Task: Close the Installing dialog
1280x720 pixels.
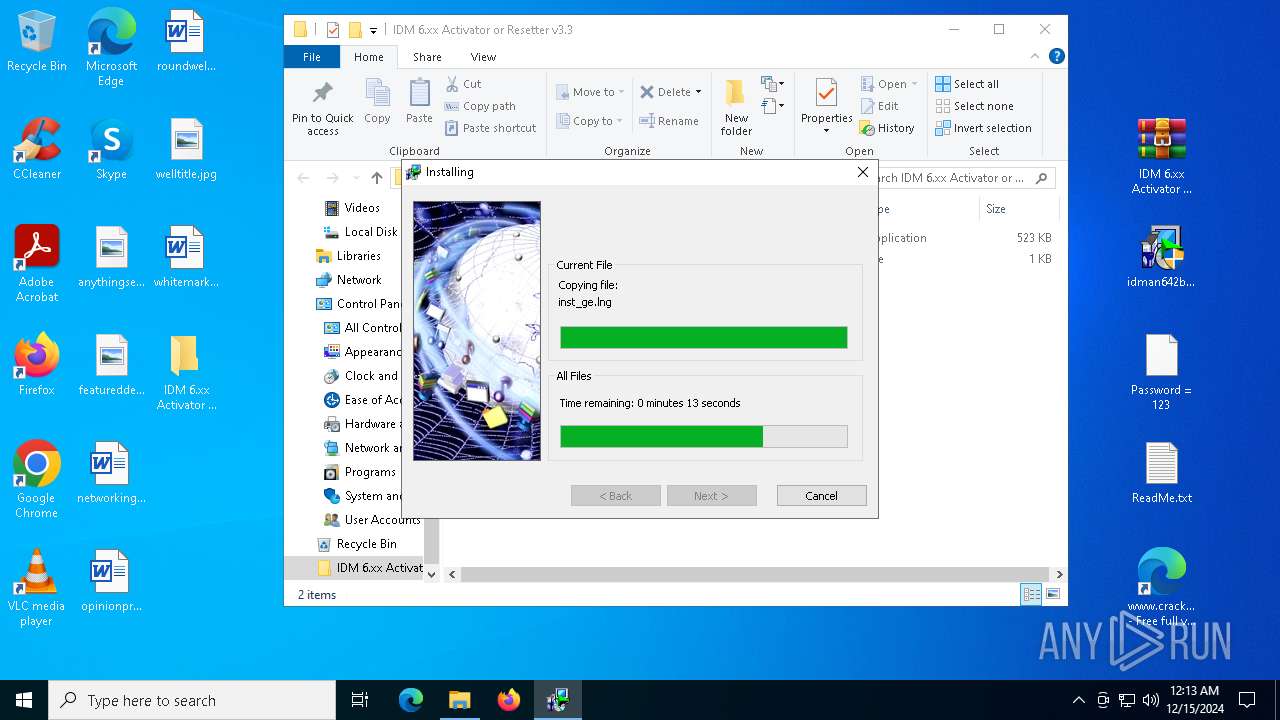Action: (863, 172)
